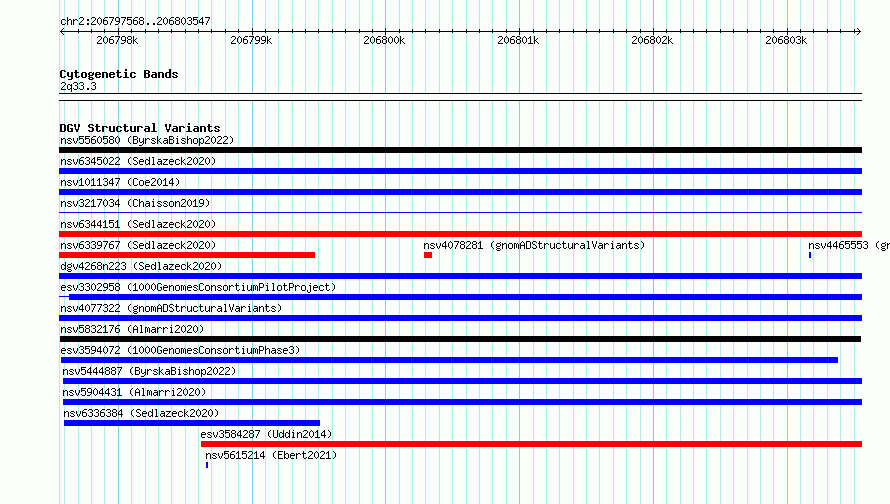Click the blue nsv5904431 feature bar
Image resolution: width=890 pixels, height=504 pixels.
[462, 402]
